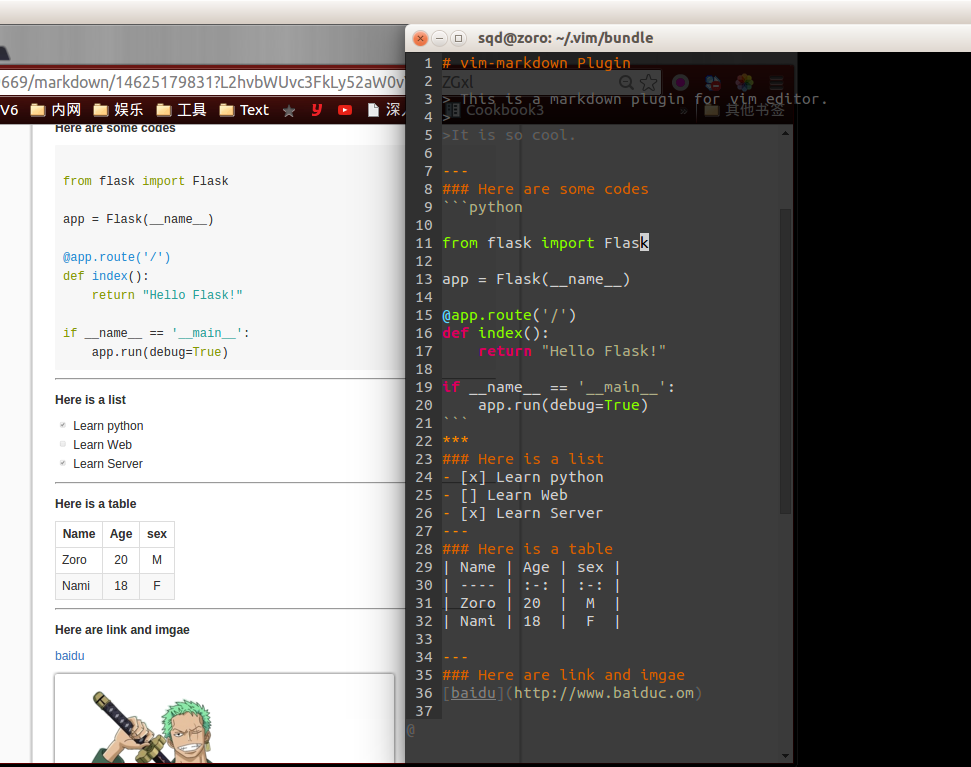Click the M table cell in preview
Viewport: 971px width, 767px height.
[157, 560]
